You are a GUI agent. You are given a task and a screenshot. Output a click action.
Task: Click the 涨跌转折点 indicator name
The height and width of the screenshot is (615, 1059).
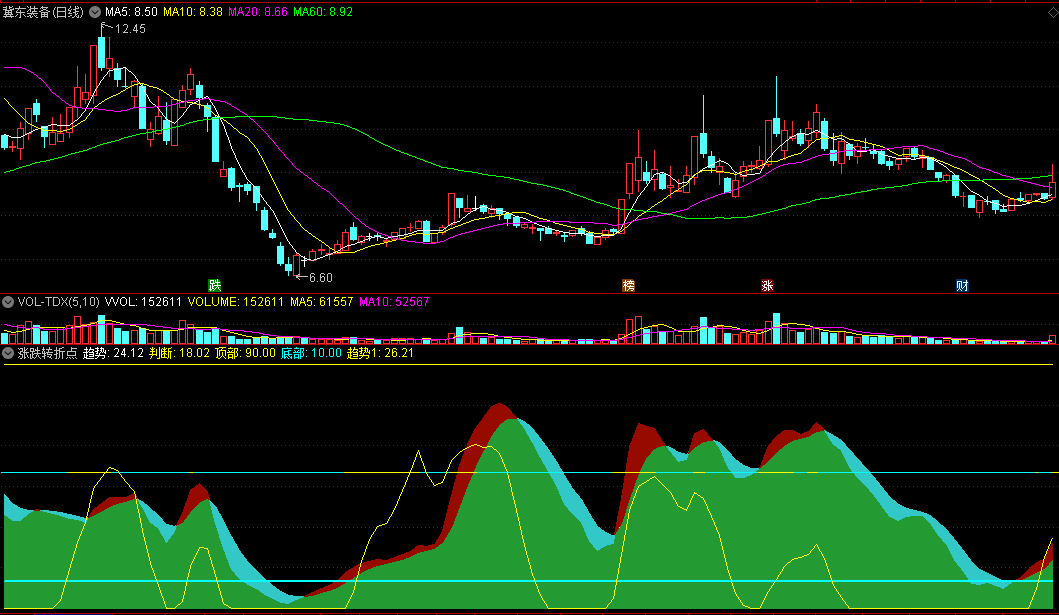[x=47, y=353]
